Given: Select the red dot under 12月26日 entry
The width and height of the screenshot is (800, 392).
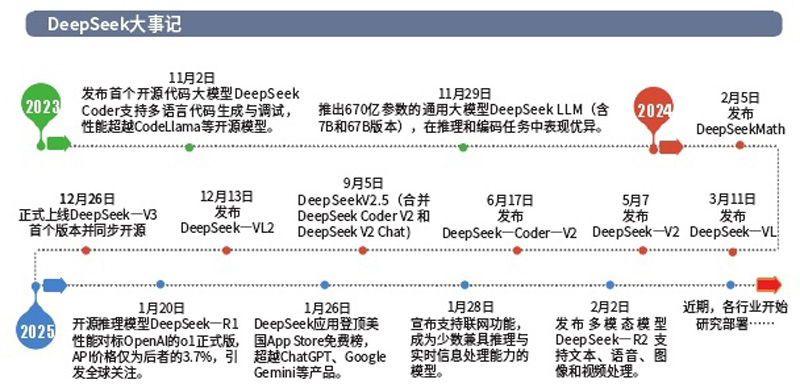Looking at the screenshot, I should pyautogui.click(x=86, y=251).
